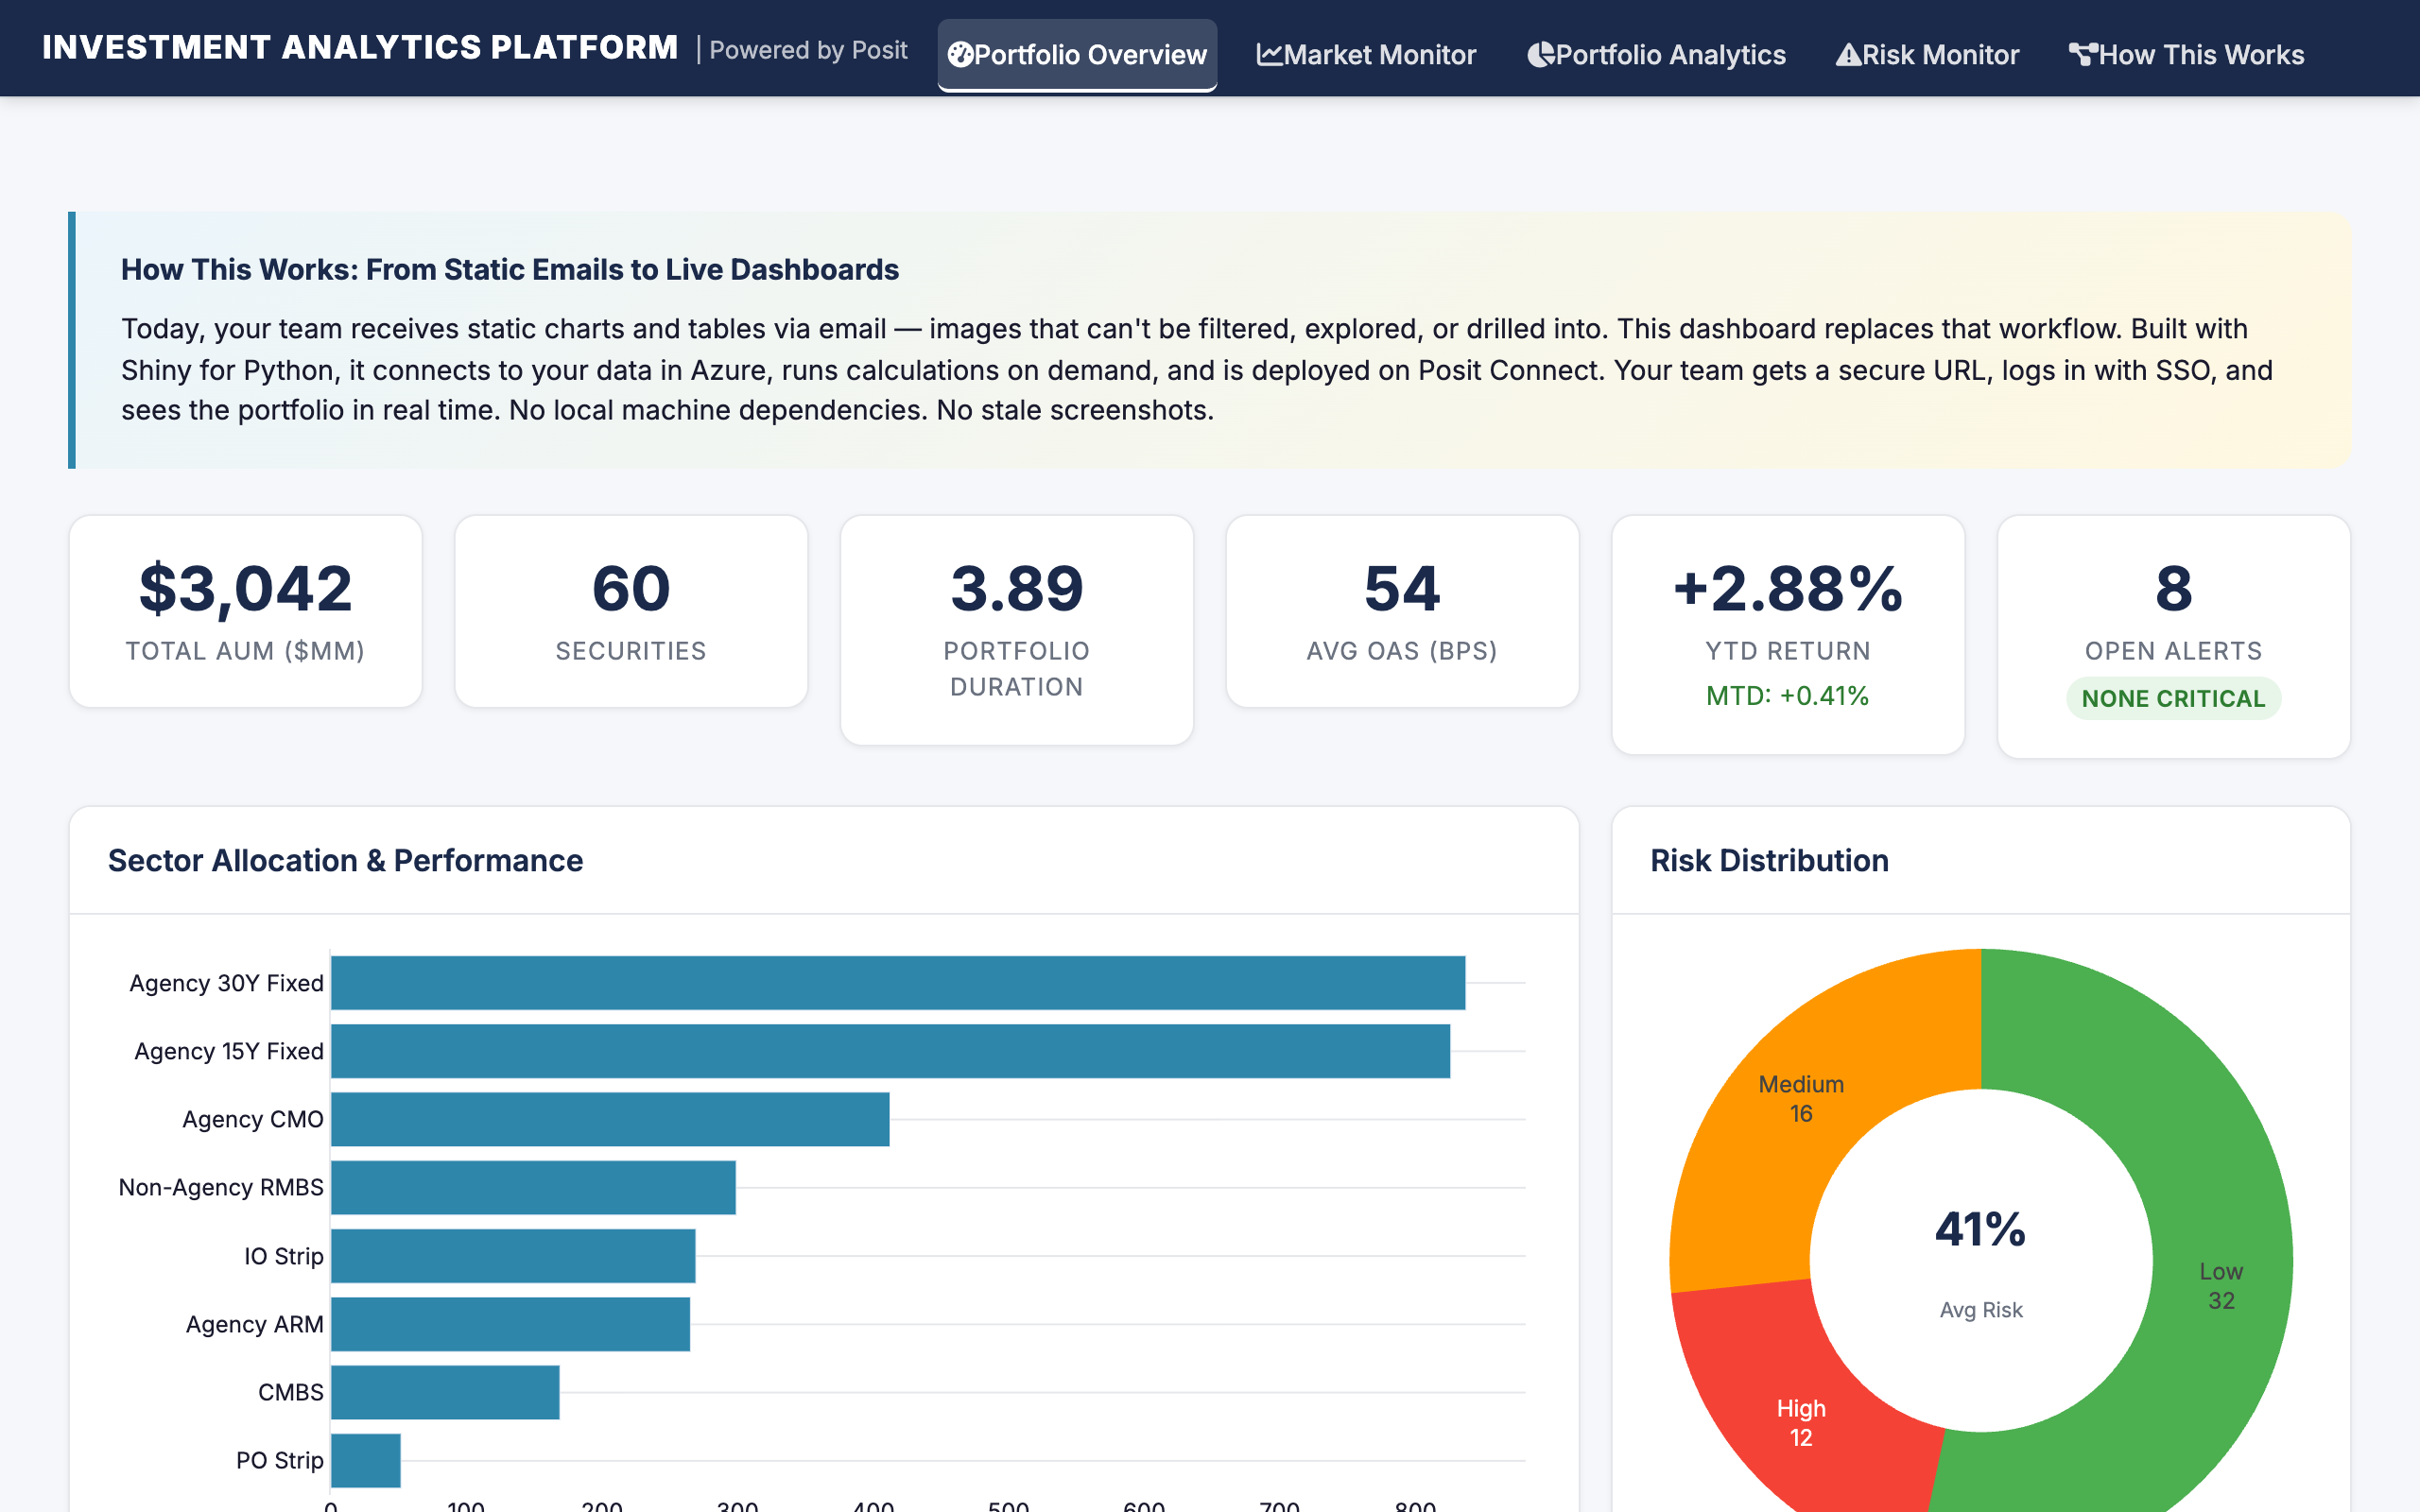Select the How This Works tab
Viewport: 2420px width, 1512px height.
2186,55
